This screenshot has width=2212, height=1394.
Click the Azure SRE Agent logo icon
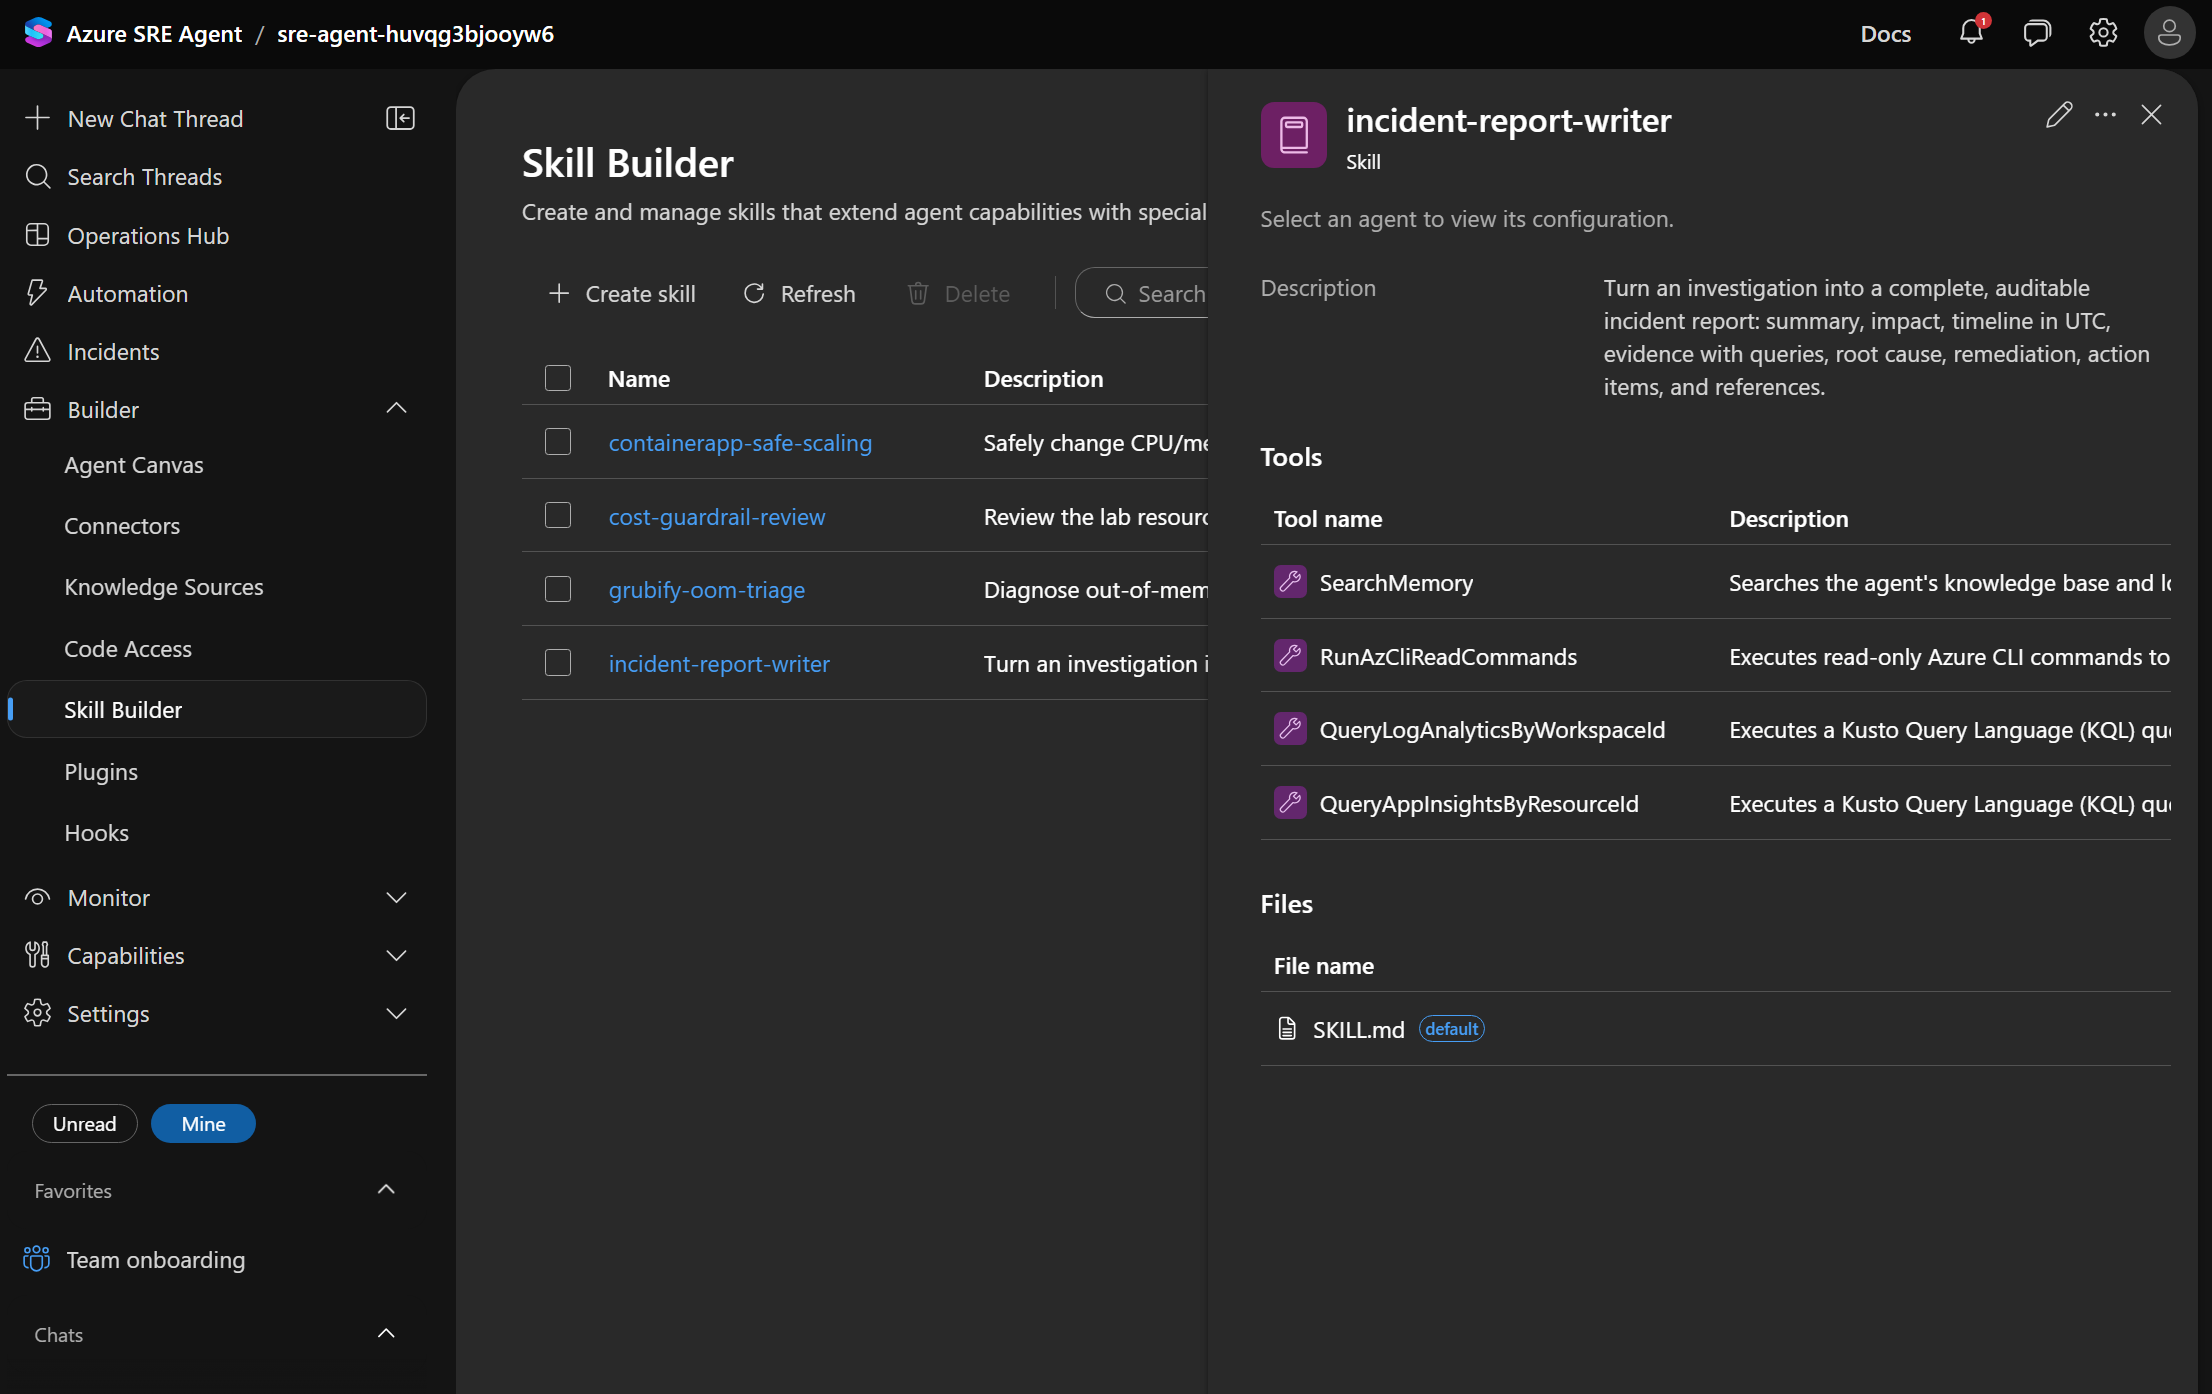[x=38, y=33]
